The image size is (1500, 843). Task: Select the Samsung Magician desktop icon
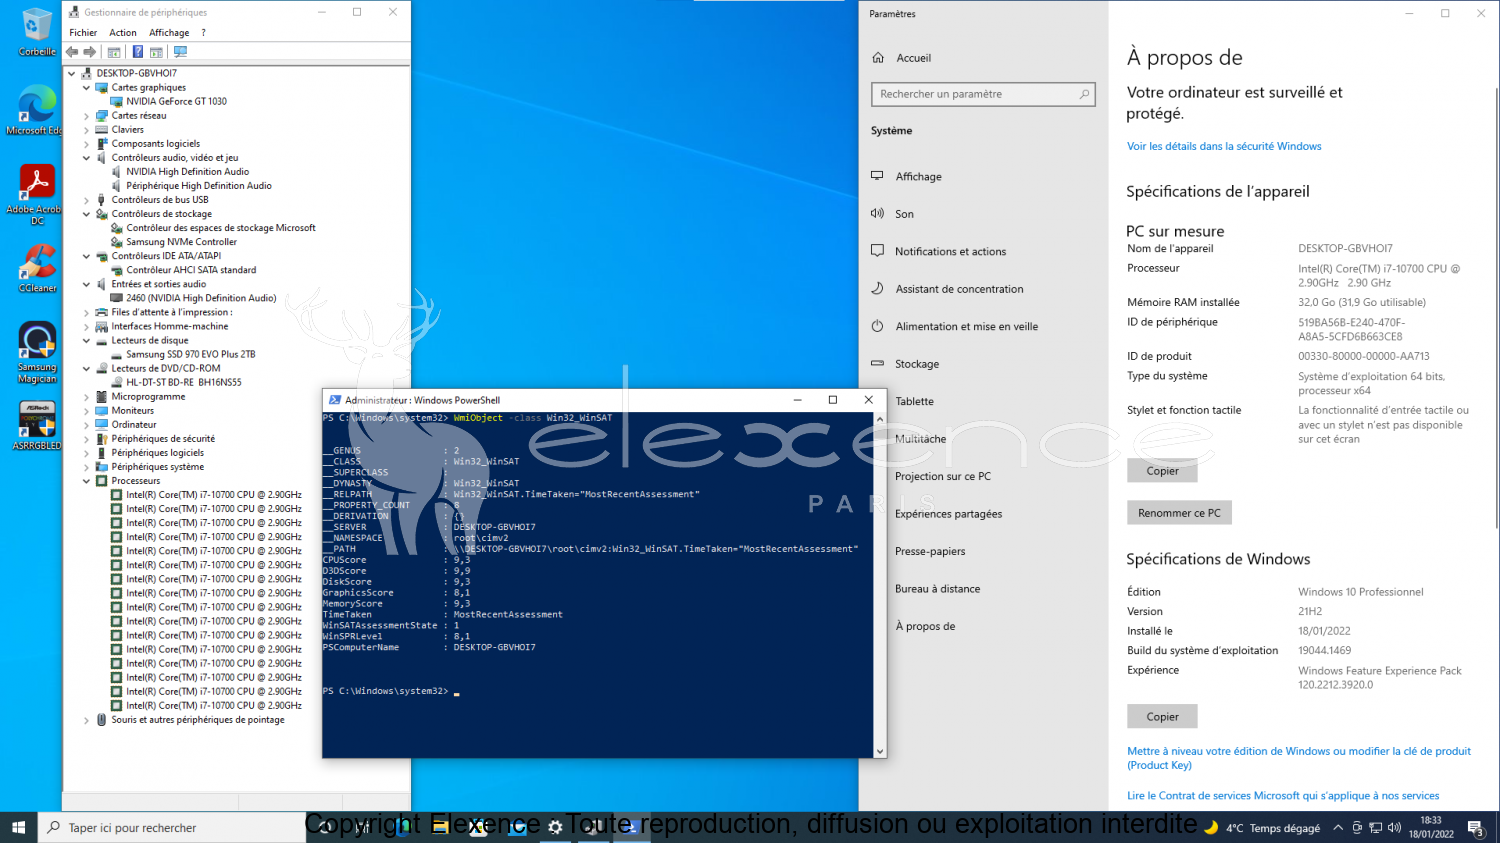click(x=37, y=352)
